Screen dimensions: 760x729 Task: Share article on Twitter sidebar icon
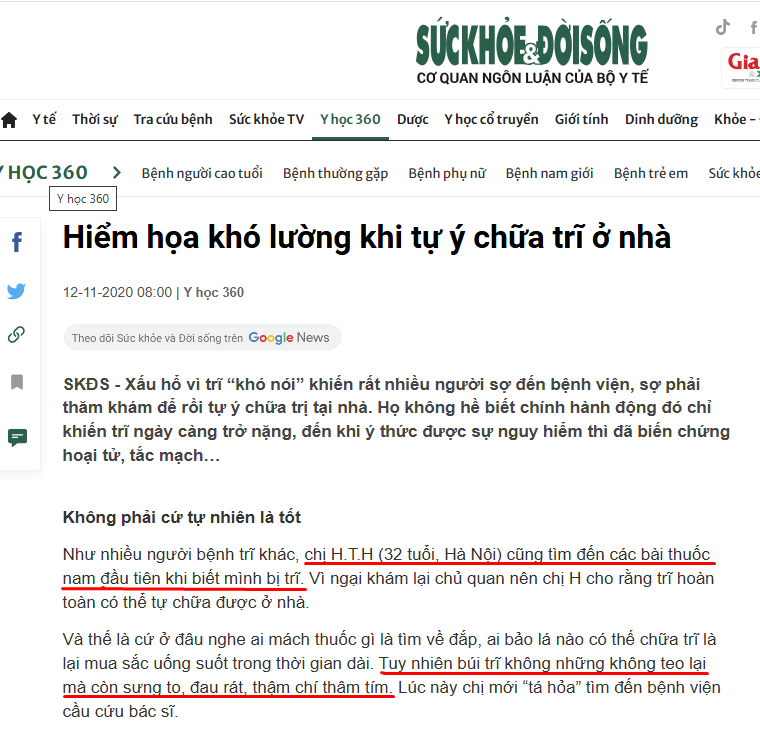[x=16, y=291]
